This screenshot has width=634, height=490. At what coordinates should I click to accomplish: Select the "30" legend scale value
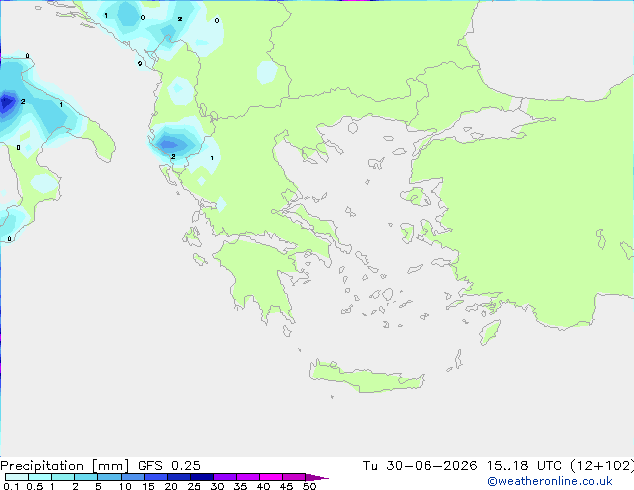tap(217, 486)
